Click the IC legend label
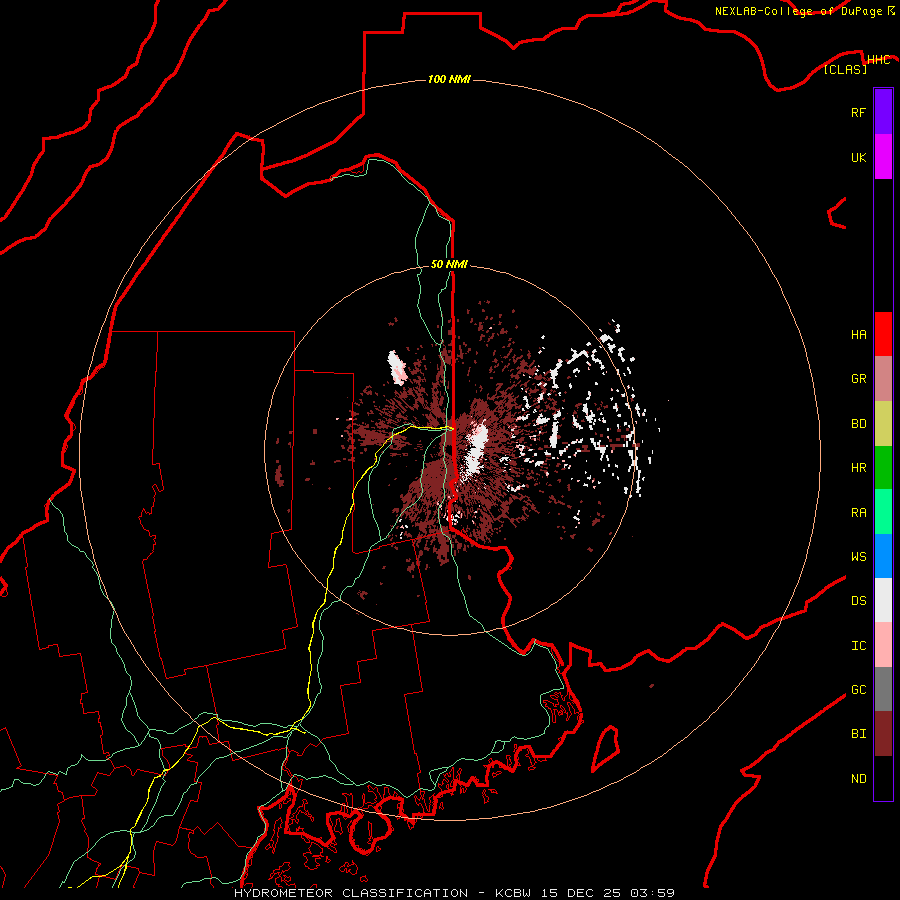The width and height of the screenshot is (900, 900). tap(858, 646)
